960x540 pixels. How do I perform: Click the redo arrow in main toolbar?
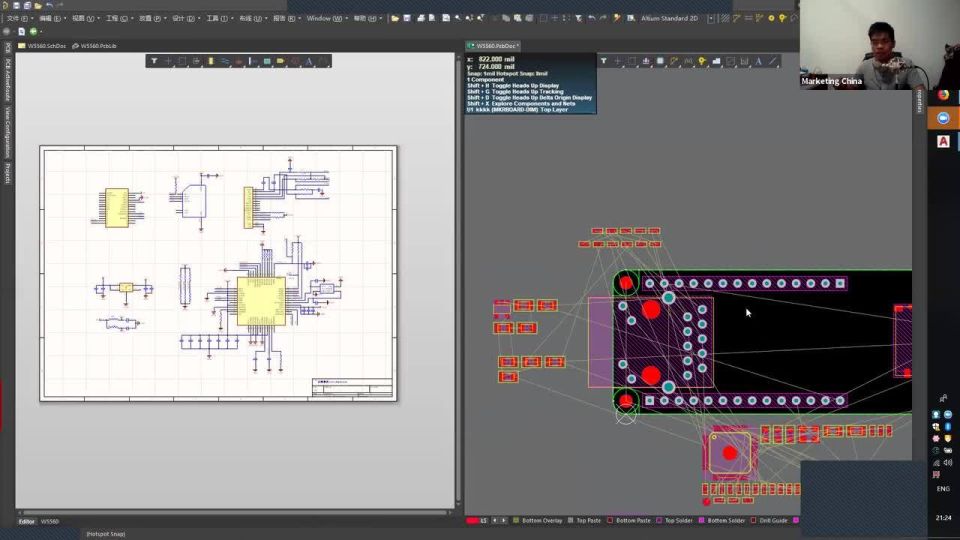(603, 18)
